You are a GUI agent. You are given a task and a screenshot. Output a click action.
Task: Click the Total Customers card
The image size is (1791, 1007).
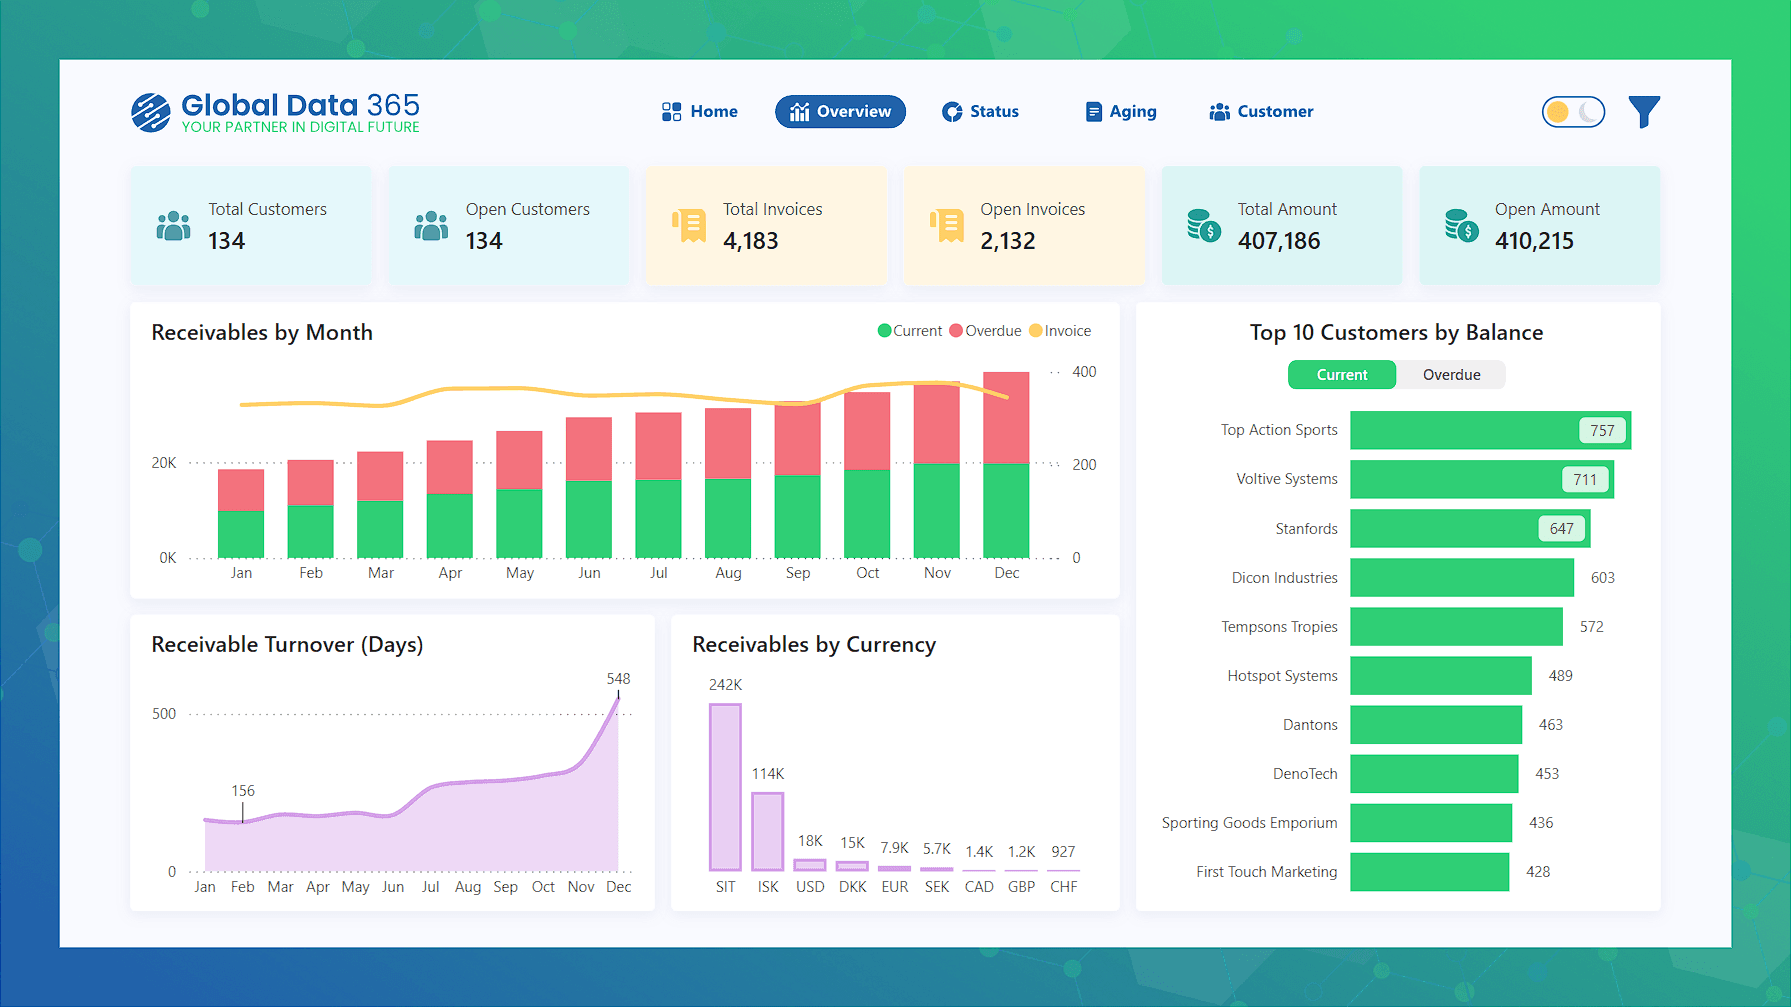(251, 226)
